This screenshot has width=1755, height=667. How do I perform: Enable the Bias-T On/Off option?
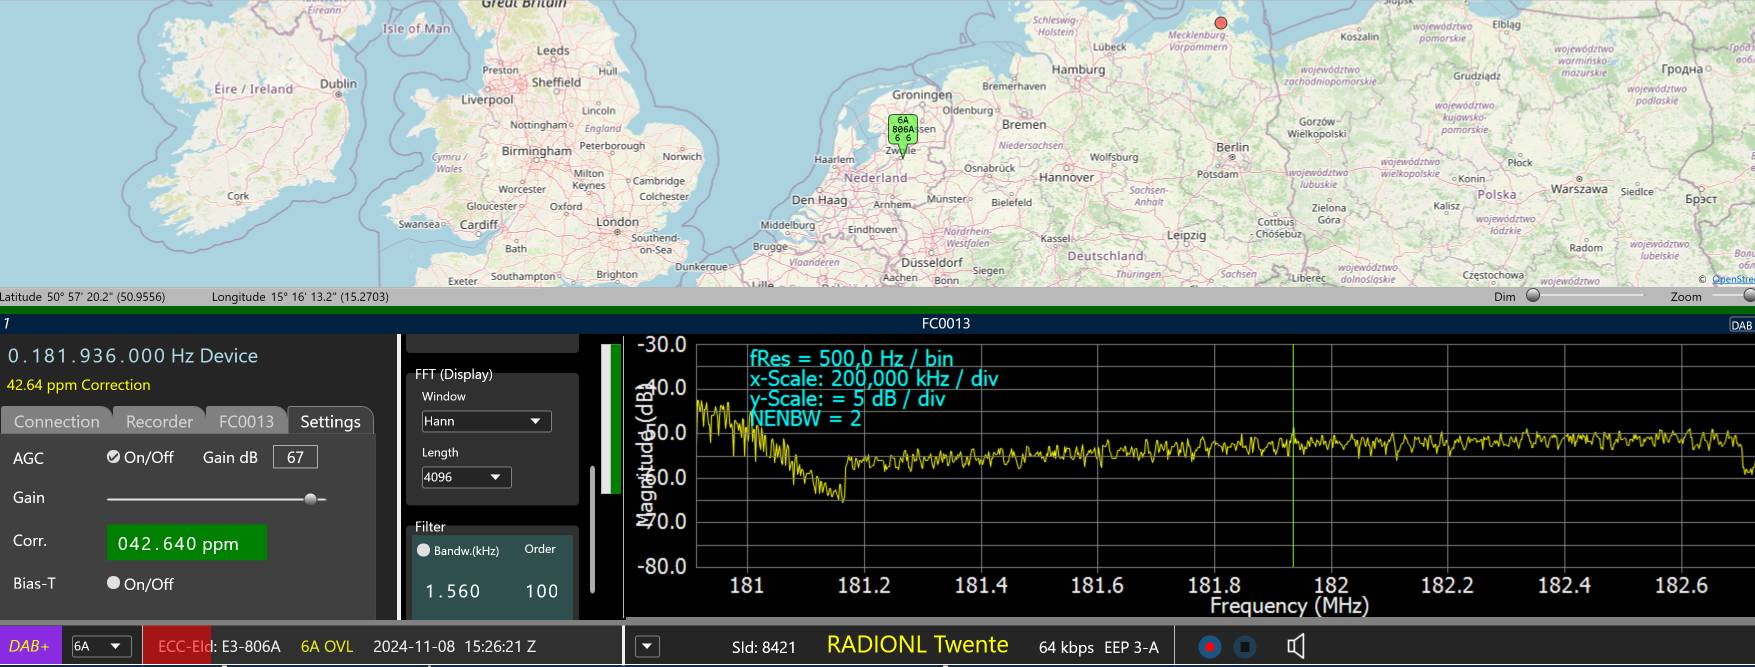[x=114, y=583]
